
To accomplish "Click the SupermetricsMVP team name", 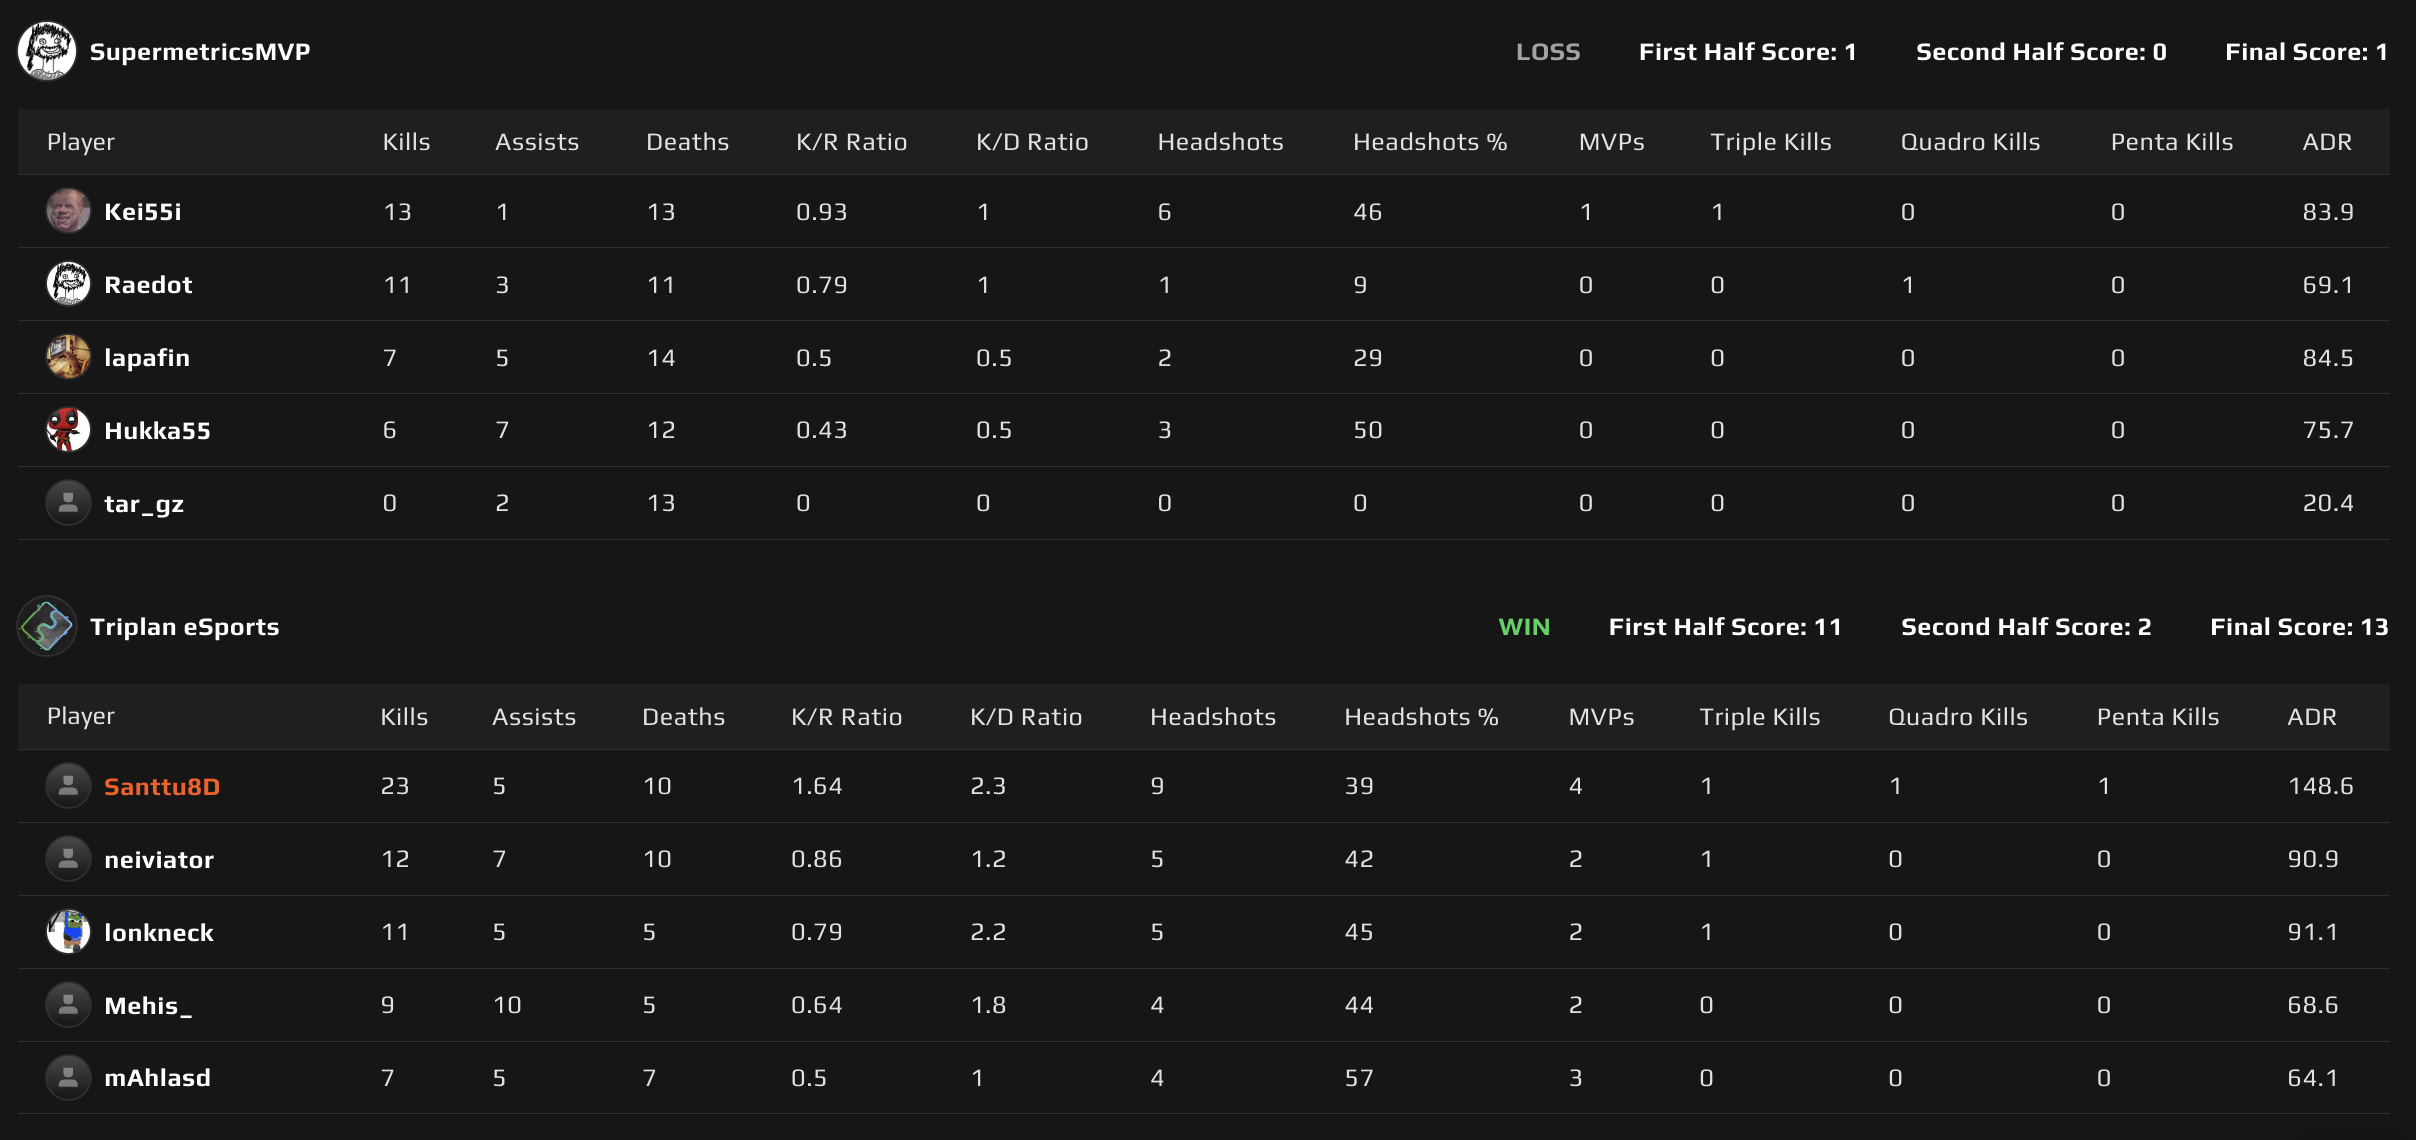I will tap(199, 51).
